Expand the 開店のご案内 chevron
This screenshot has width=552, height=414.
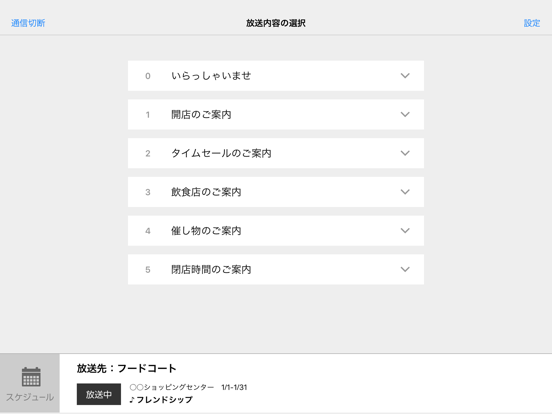pyautogui.click(x=405, y=114)
